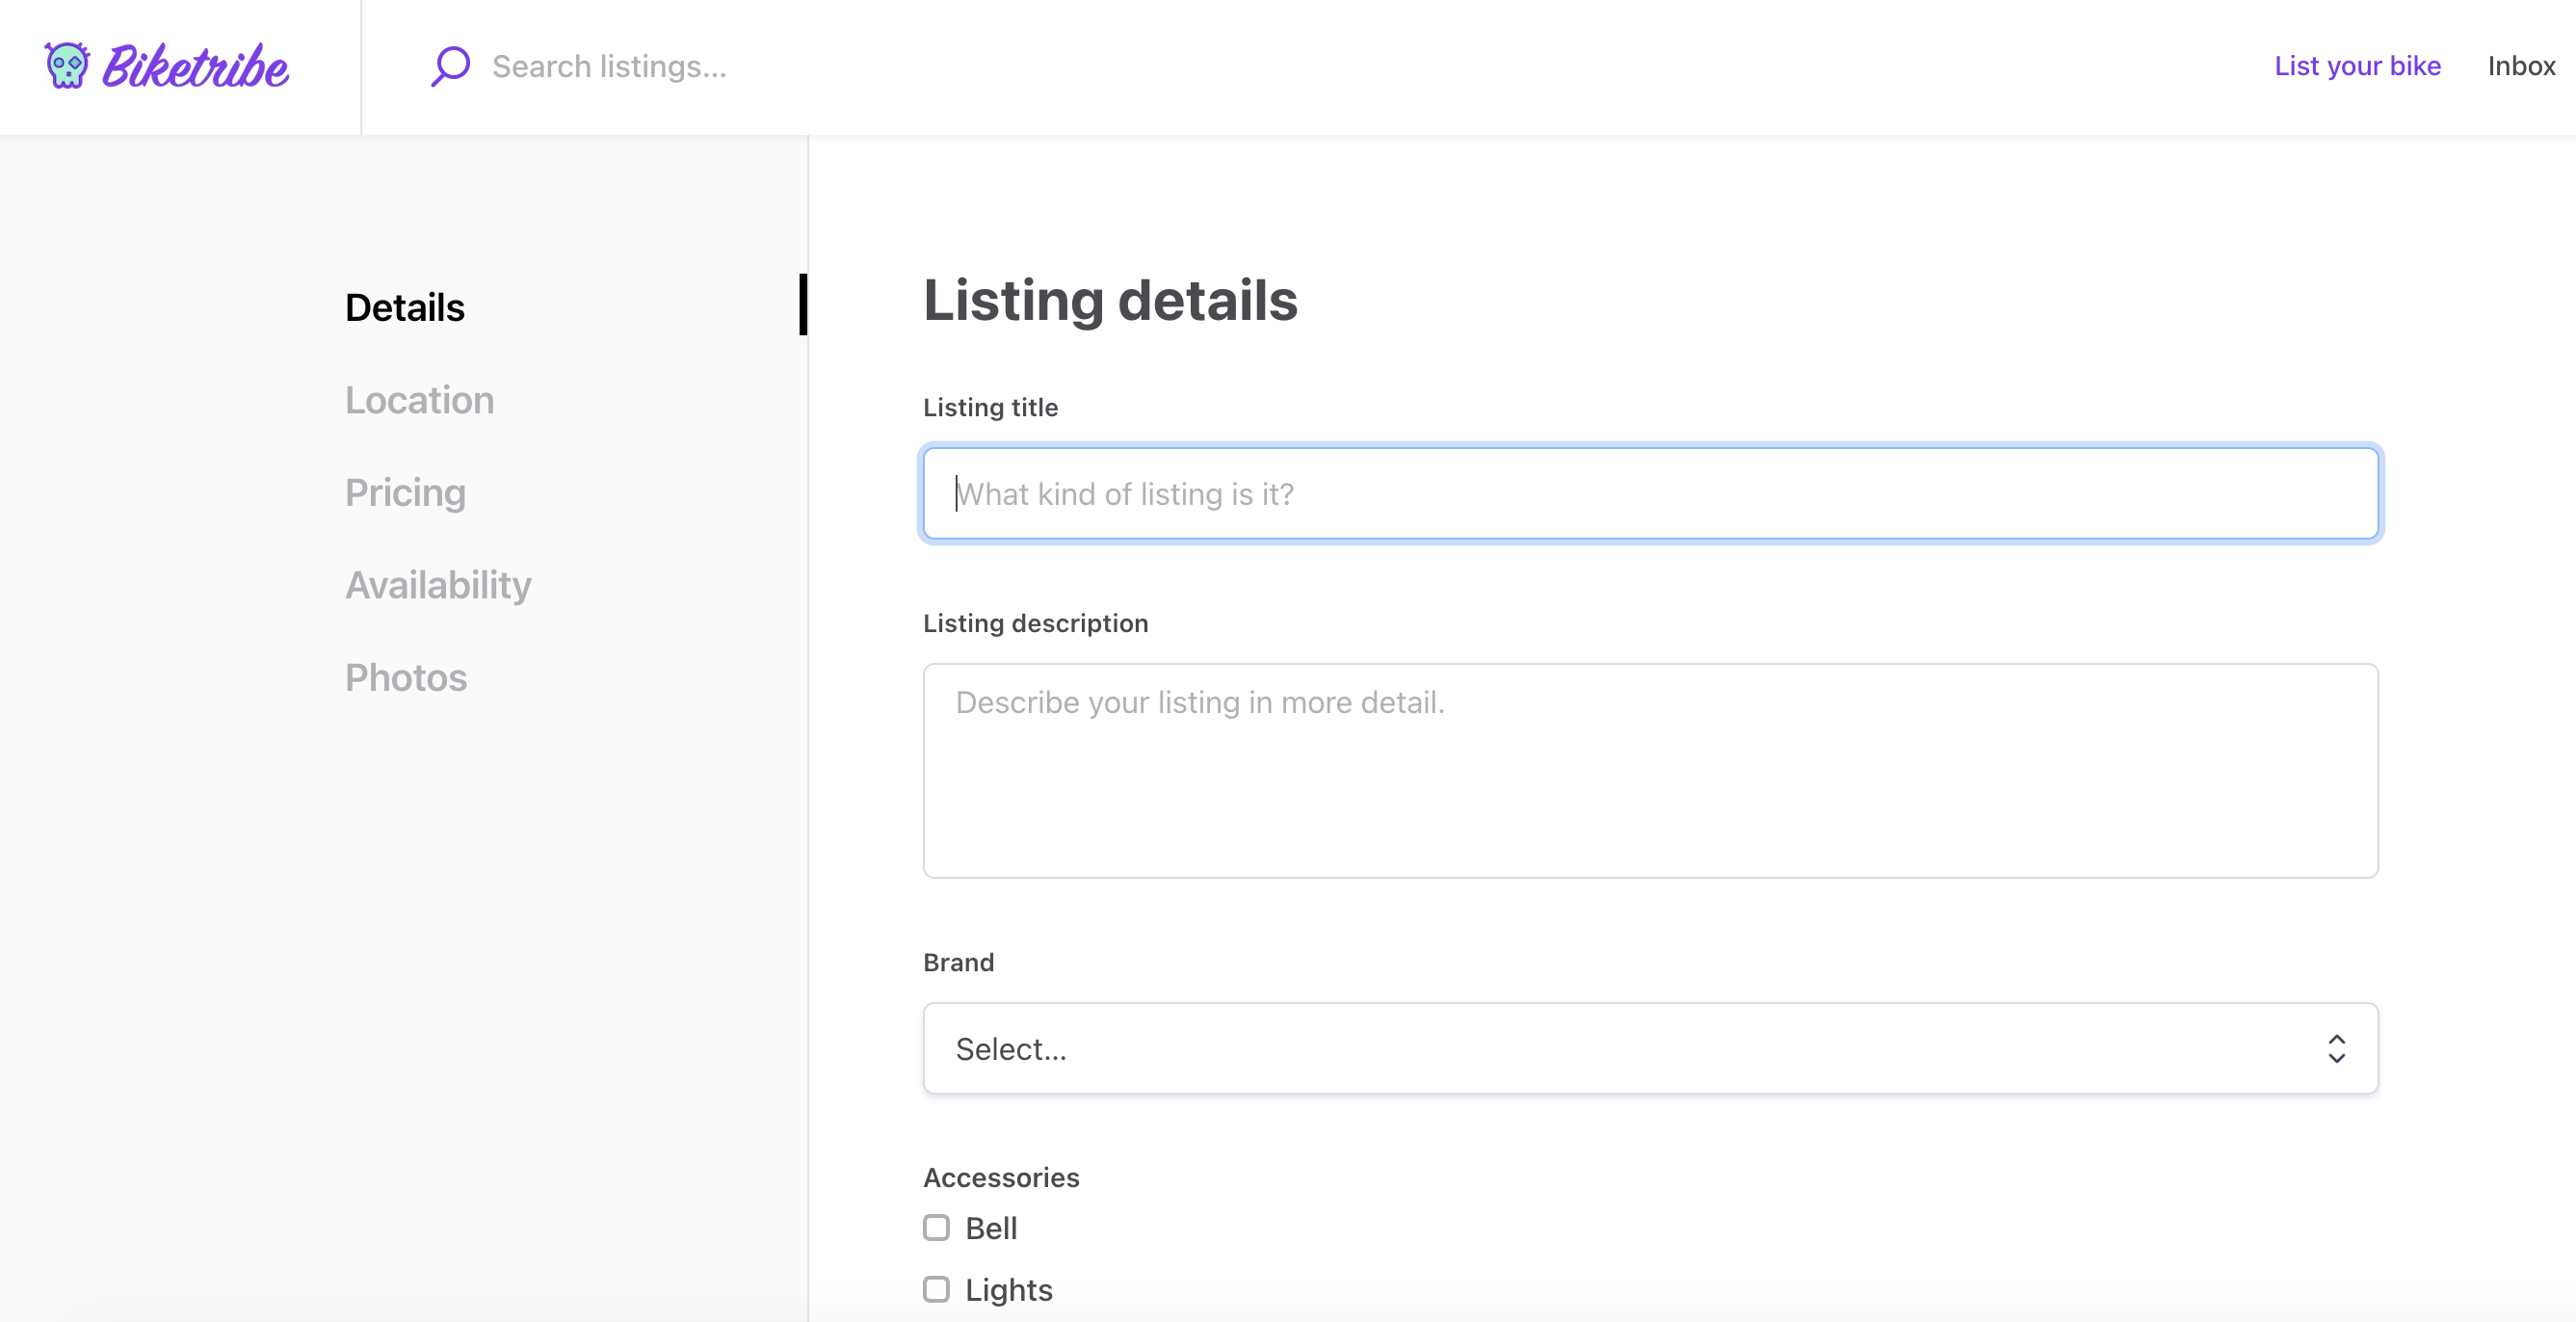Click the List your bike link
The width and height of the screenshot is (2576, 1322).
click(x=2357, y=66)
